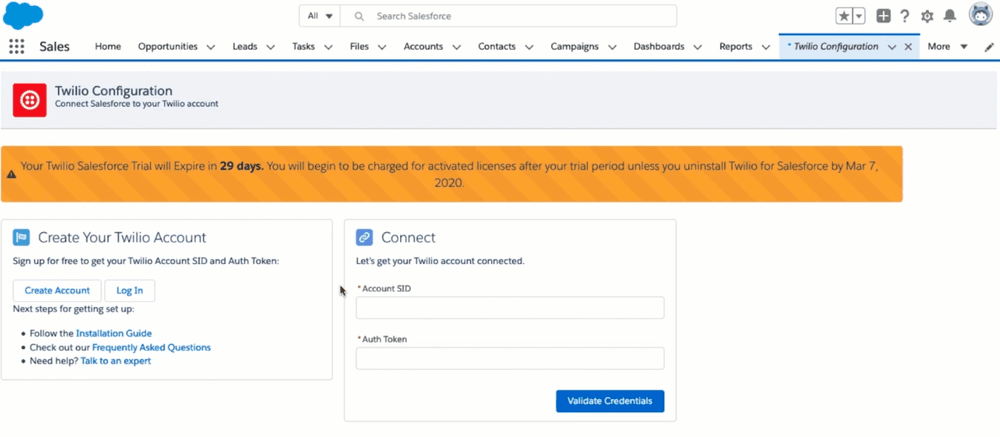Open the Installation Guide link

[114, 333]
